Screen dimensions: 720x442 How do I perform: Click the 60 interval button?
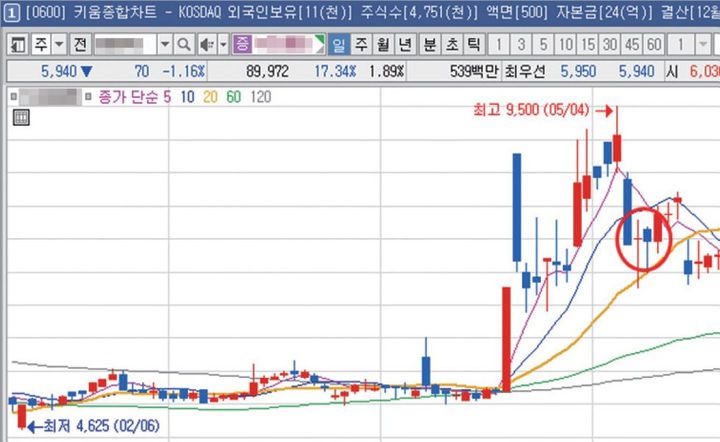click(654, 45)
